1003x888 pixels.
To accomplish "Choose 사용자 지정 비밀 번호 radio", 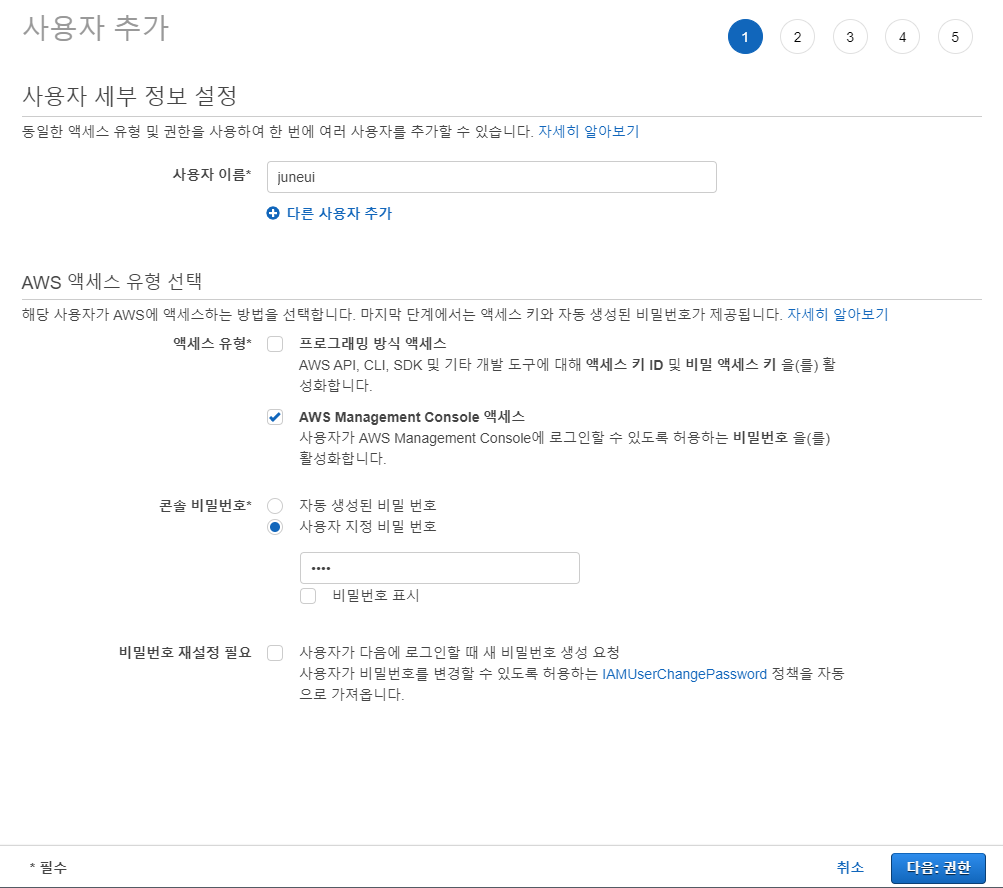I will (x=275, y=527).
